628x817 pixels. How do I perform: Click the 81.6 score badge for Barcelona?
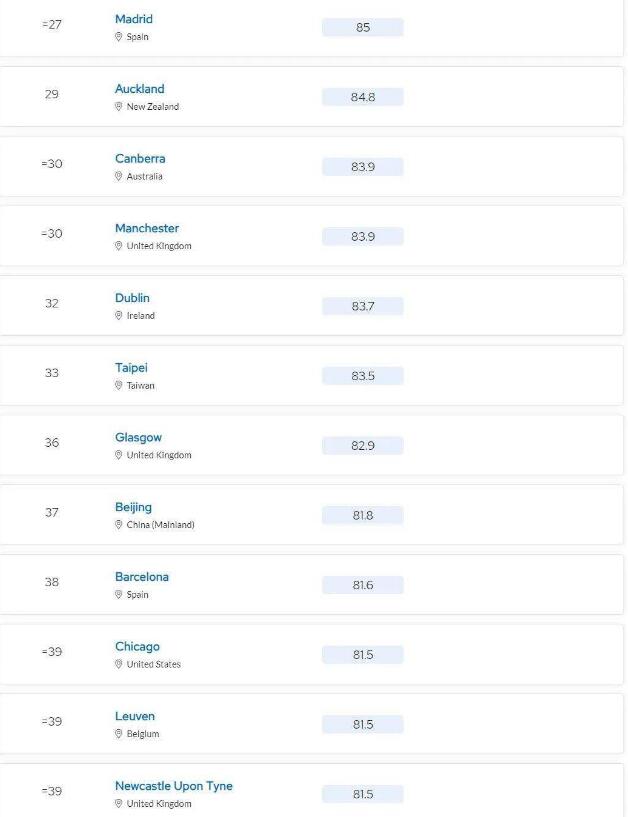click(363, 585)
